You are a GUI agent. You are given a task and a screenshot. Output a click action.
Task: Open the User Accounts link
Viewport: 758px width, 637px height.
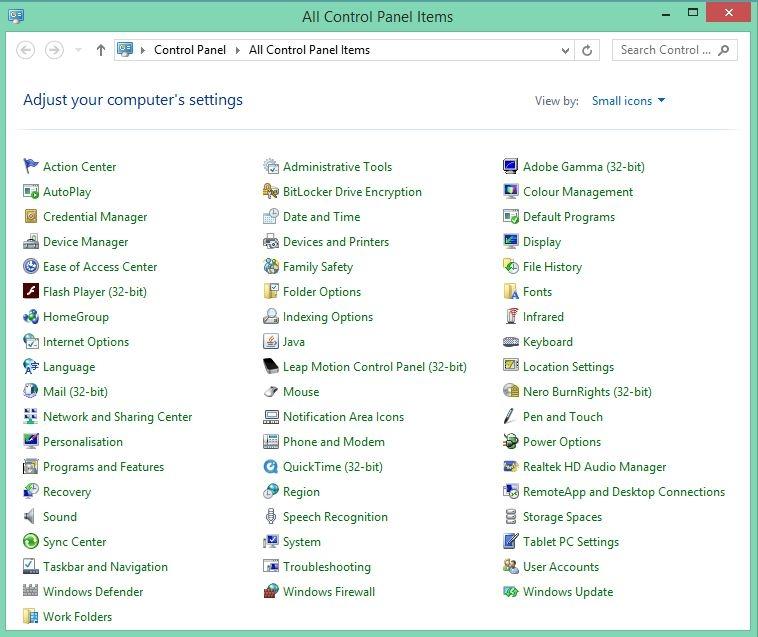point(561,566)
